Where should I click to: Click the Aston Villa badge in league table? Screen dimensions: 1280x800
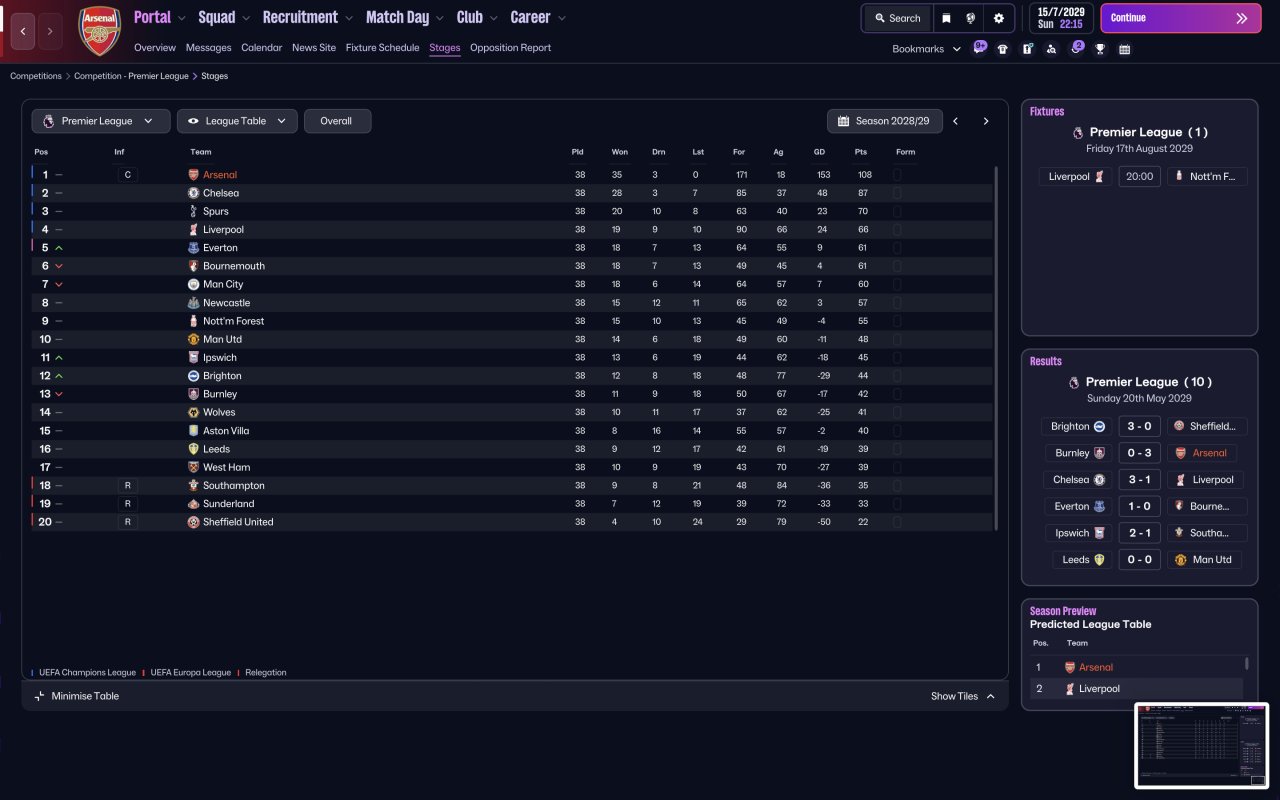coord(194,431)
